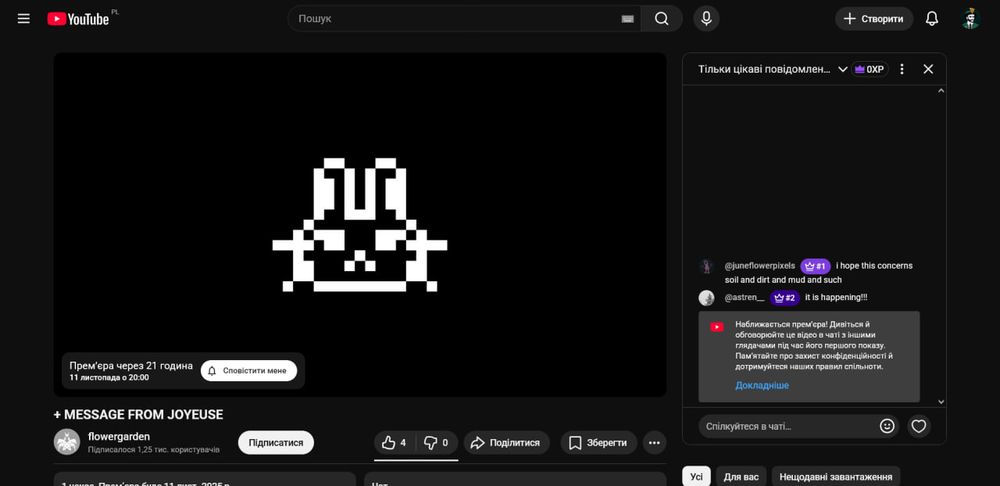This screenshot has width=1000, height=486.
Task: Click the magnifying glass search button
Action: 661,19
